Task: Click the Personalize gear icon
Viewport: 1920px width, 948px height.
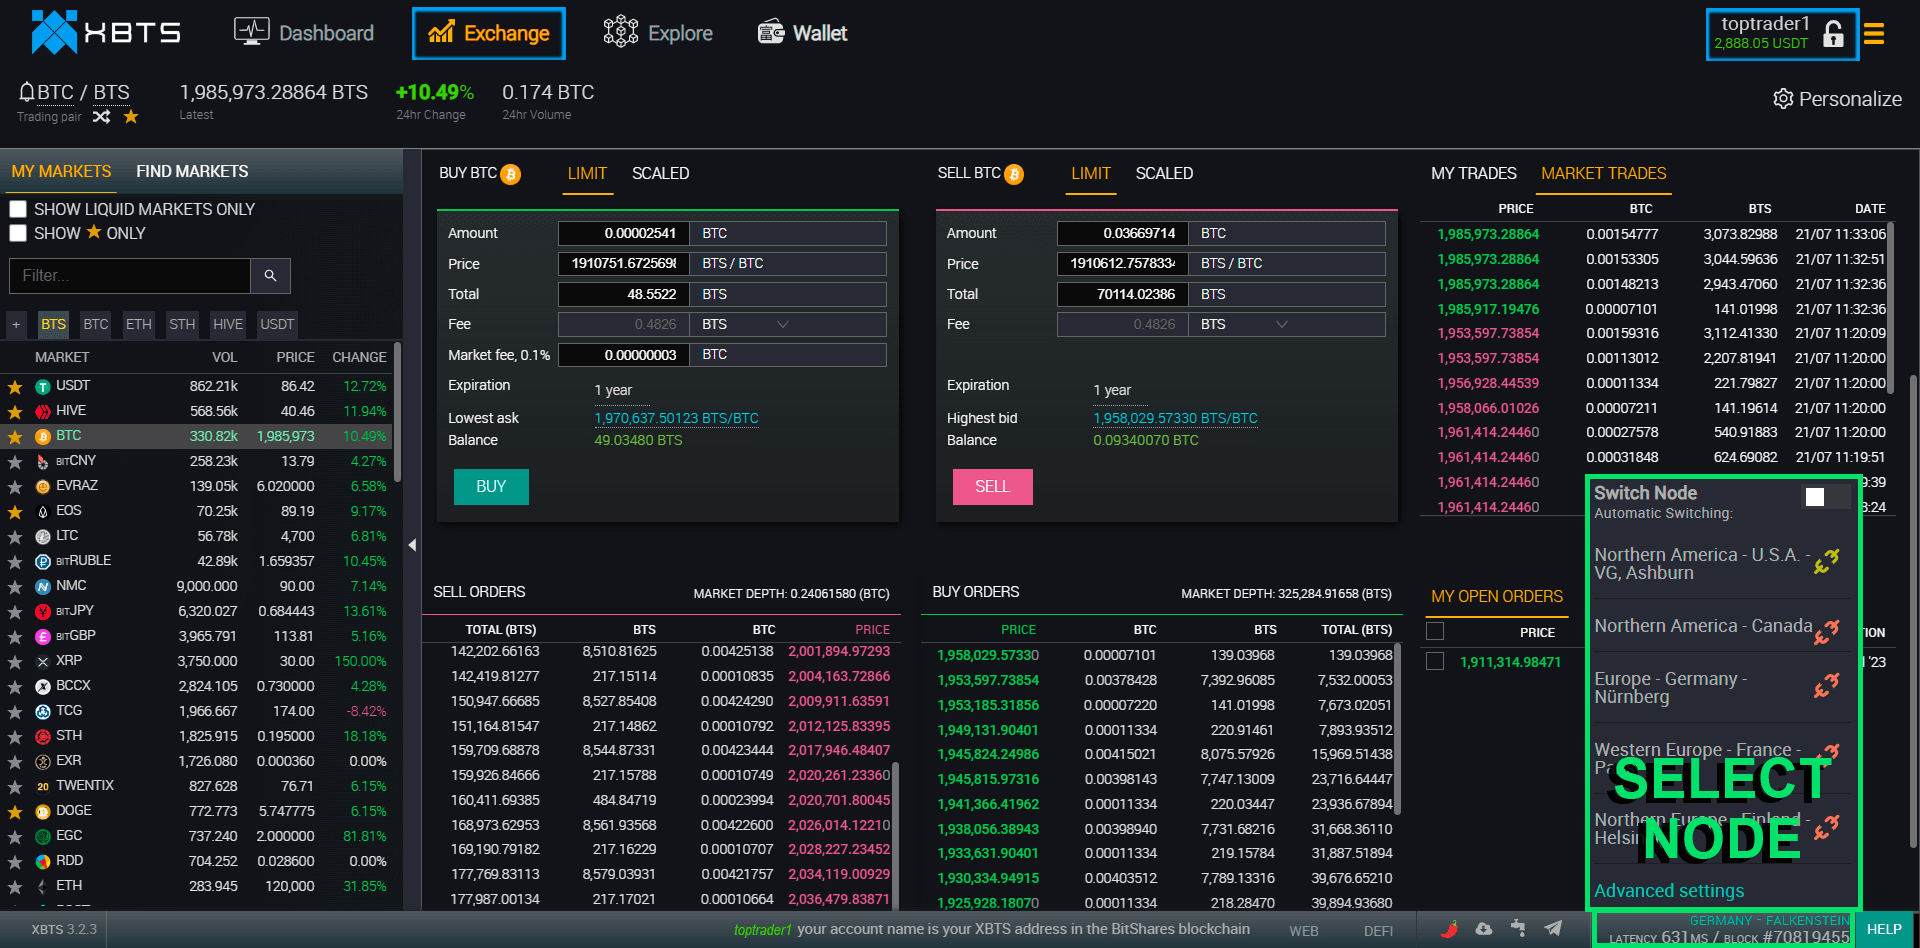Action: click(1783, 99)
